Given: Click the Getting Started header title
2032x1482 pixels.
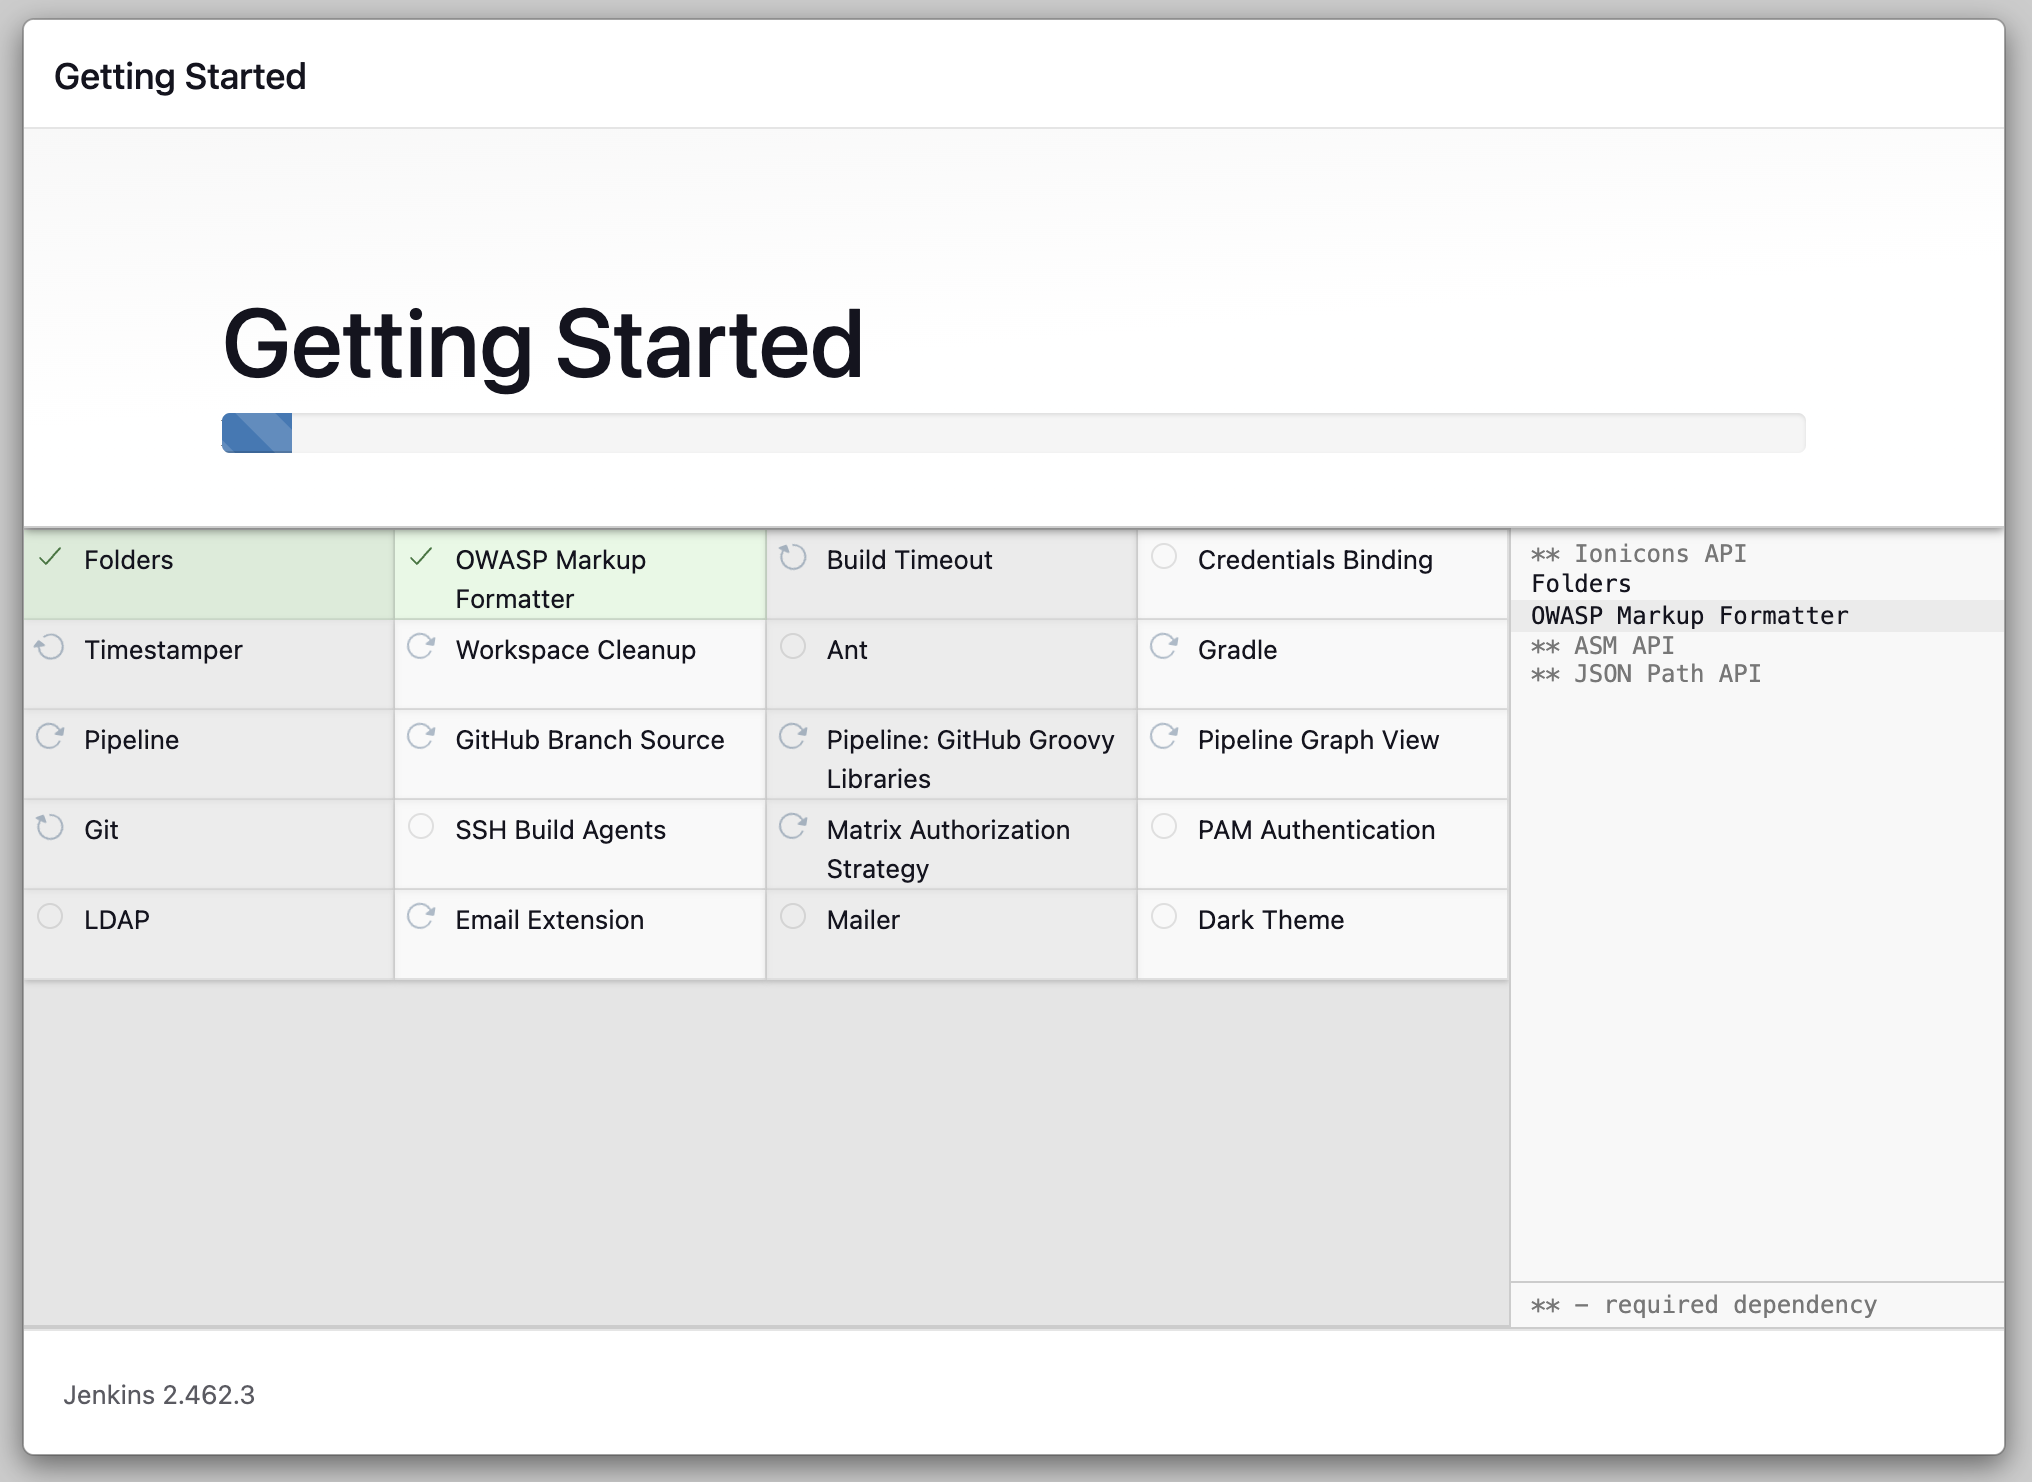Looking at the screenshot, I should [180, 76].
